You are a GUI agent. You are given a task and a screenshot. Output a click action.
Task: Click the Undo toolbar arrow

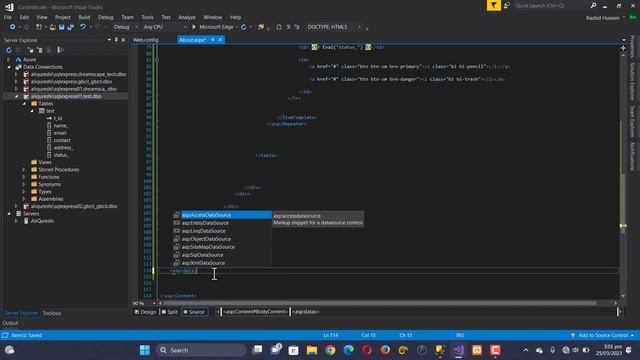(x=83, y=27)
